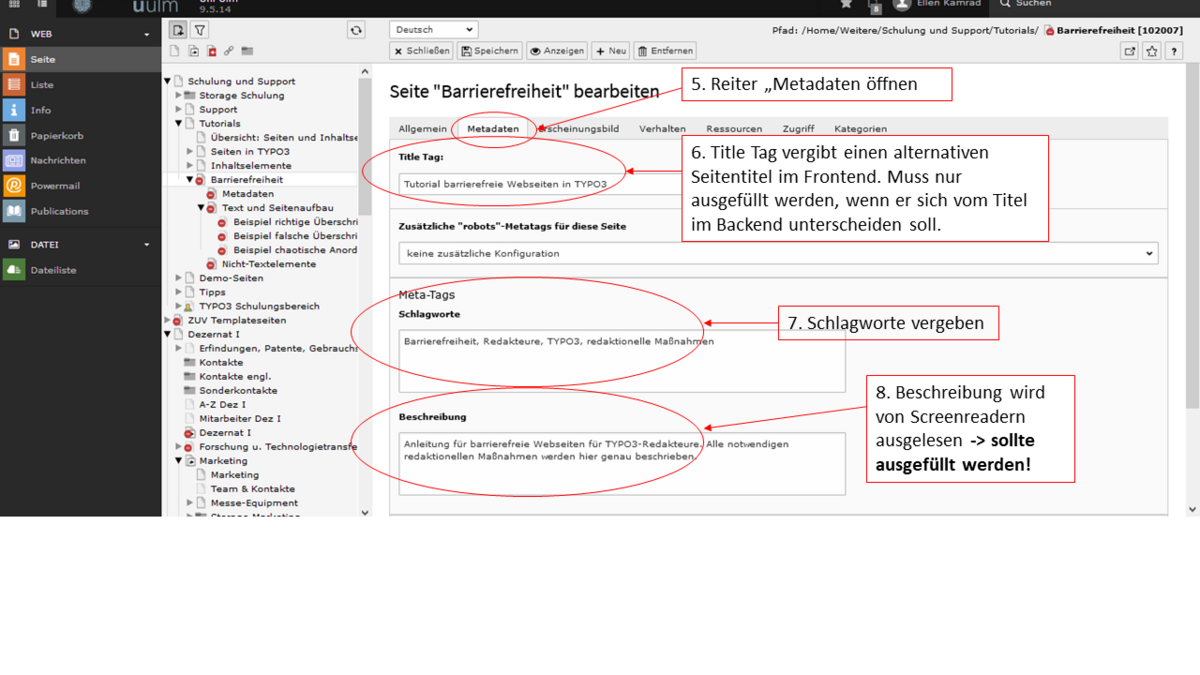Open the Publications module

click(80, 211)
